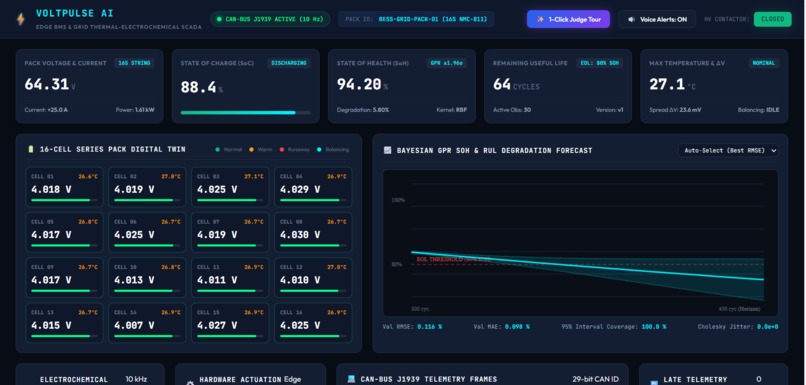Click the green status dot in CAN-BUS J1939 Active
Viewport: 806px width, 385px height.
[x=219, y=20]
